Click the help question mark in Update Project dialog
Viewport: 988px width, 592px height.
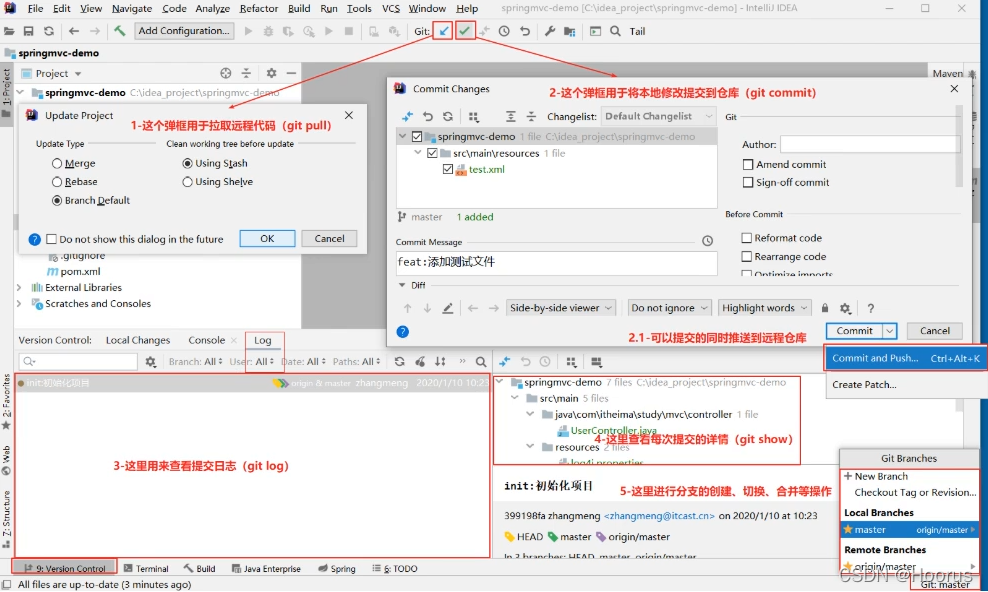pyautogui.click(x=35, y=239)
